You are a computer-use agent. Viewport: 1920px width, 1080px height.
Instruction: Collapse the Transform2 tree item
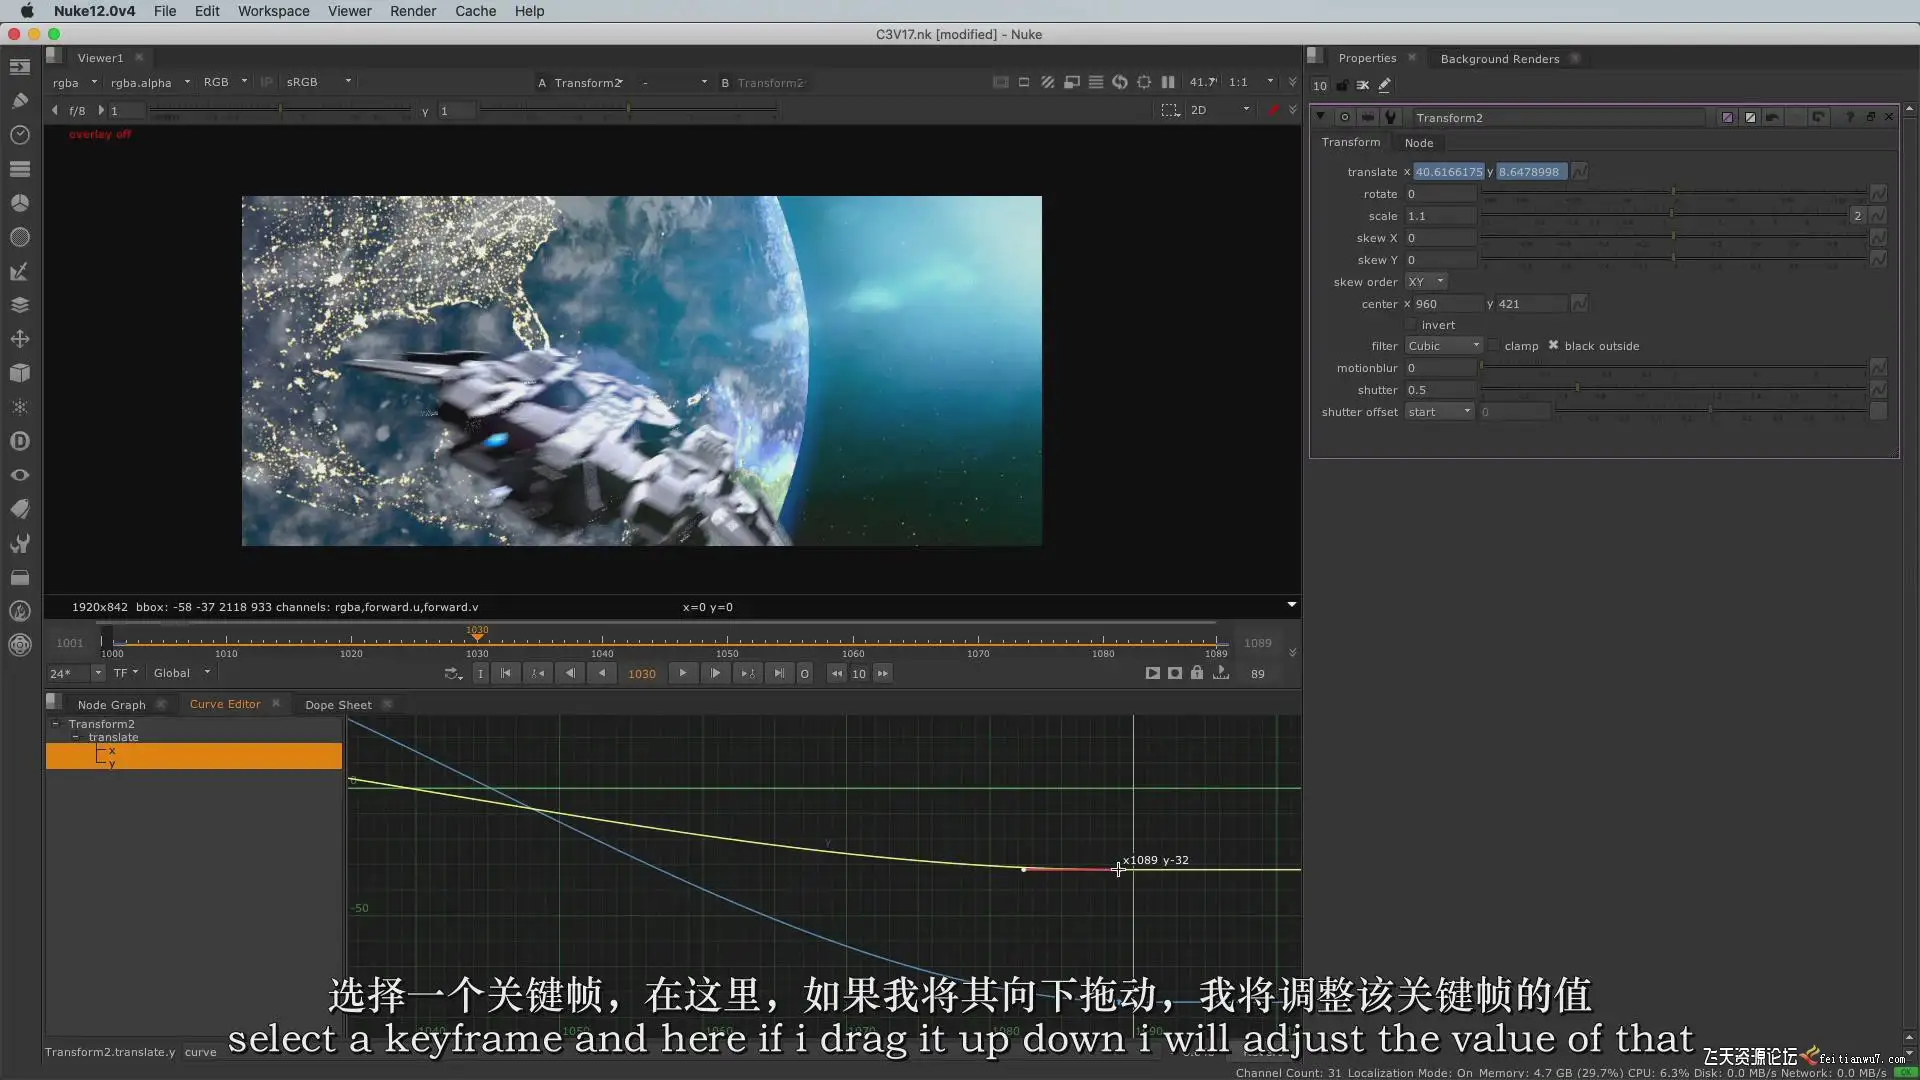point(56,724)
